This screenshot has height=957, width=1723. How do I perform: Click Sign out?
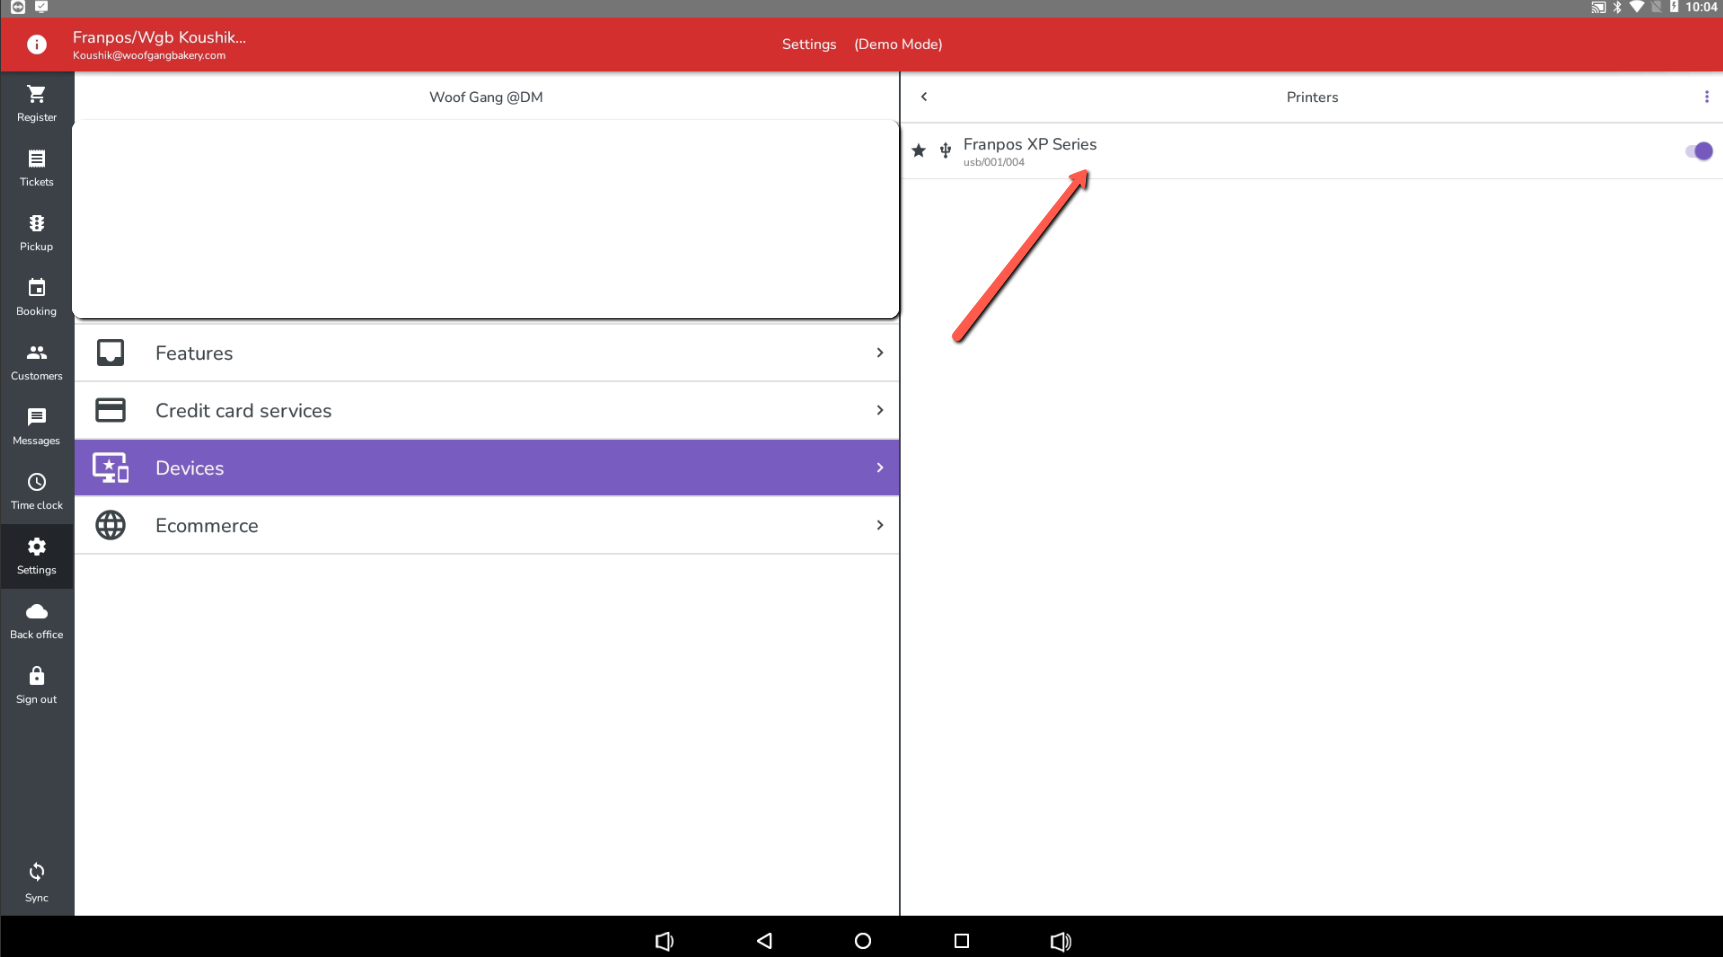37,685
